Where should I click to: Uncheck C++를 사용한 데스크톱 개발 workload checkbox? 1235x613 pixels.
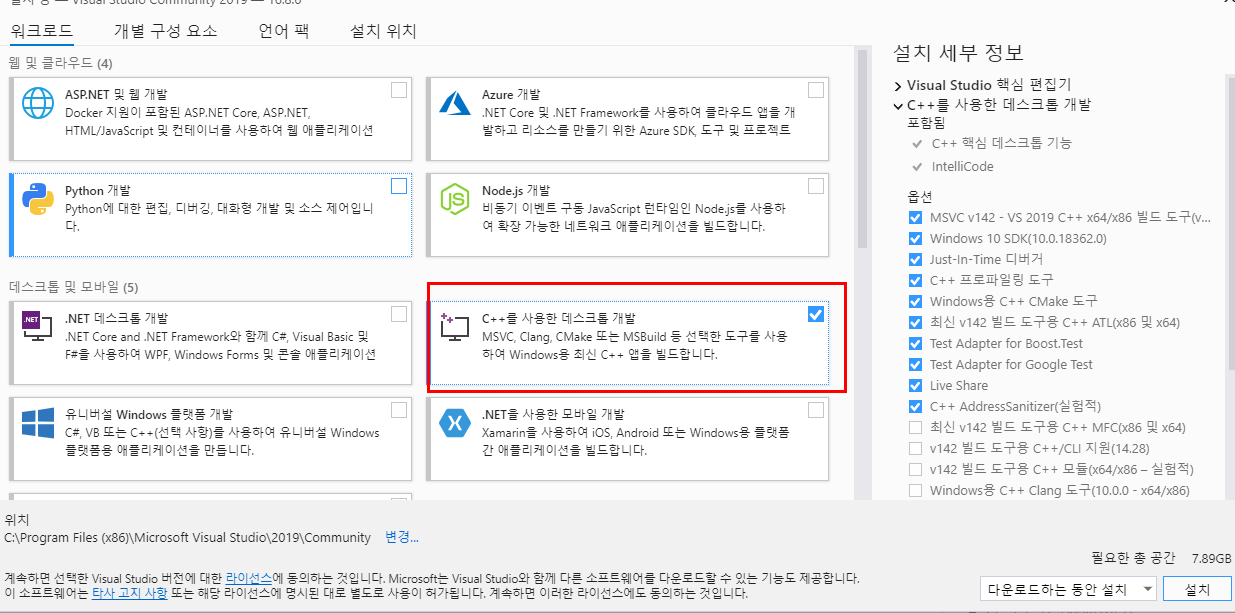point(816,314)
